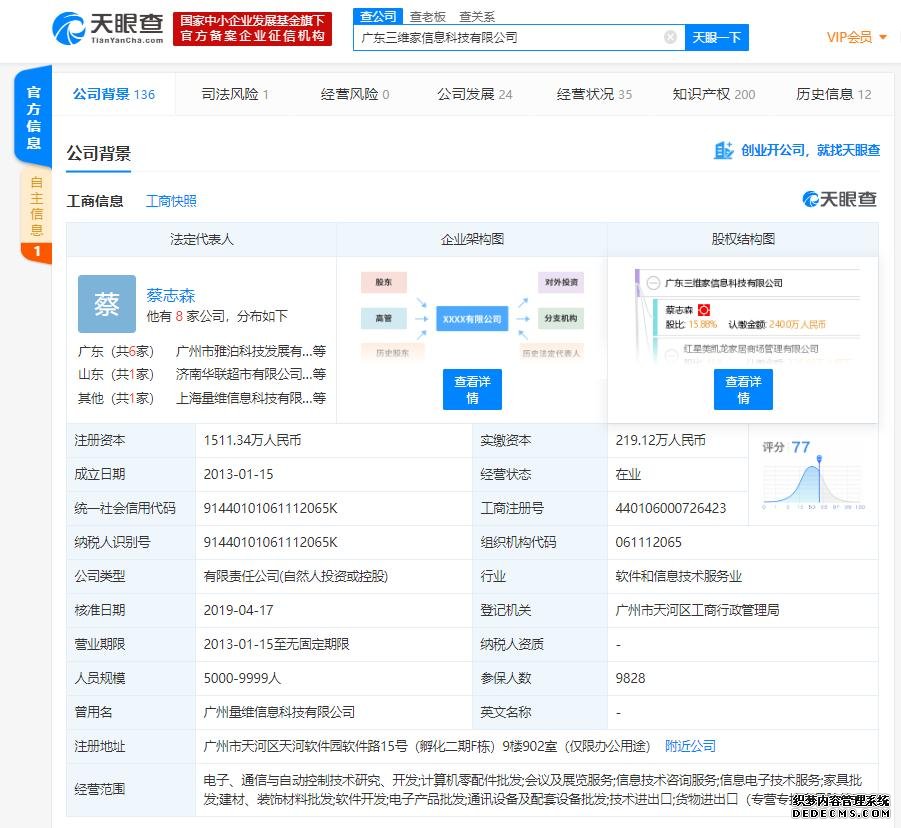Select the 查公司 search tab
This screenshot has width=901, height=828.
click(378, 17)
